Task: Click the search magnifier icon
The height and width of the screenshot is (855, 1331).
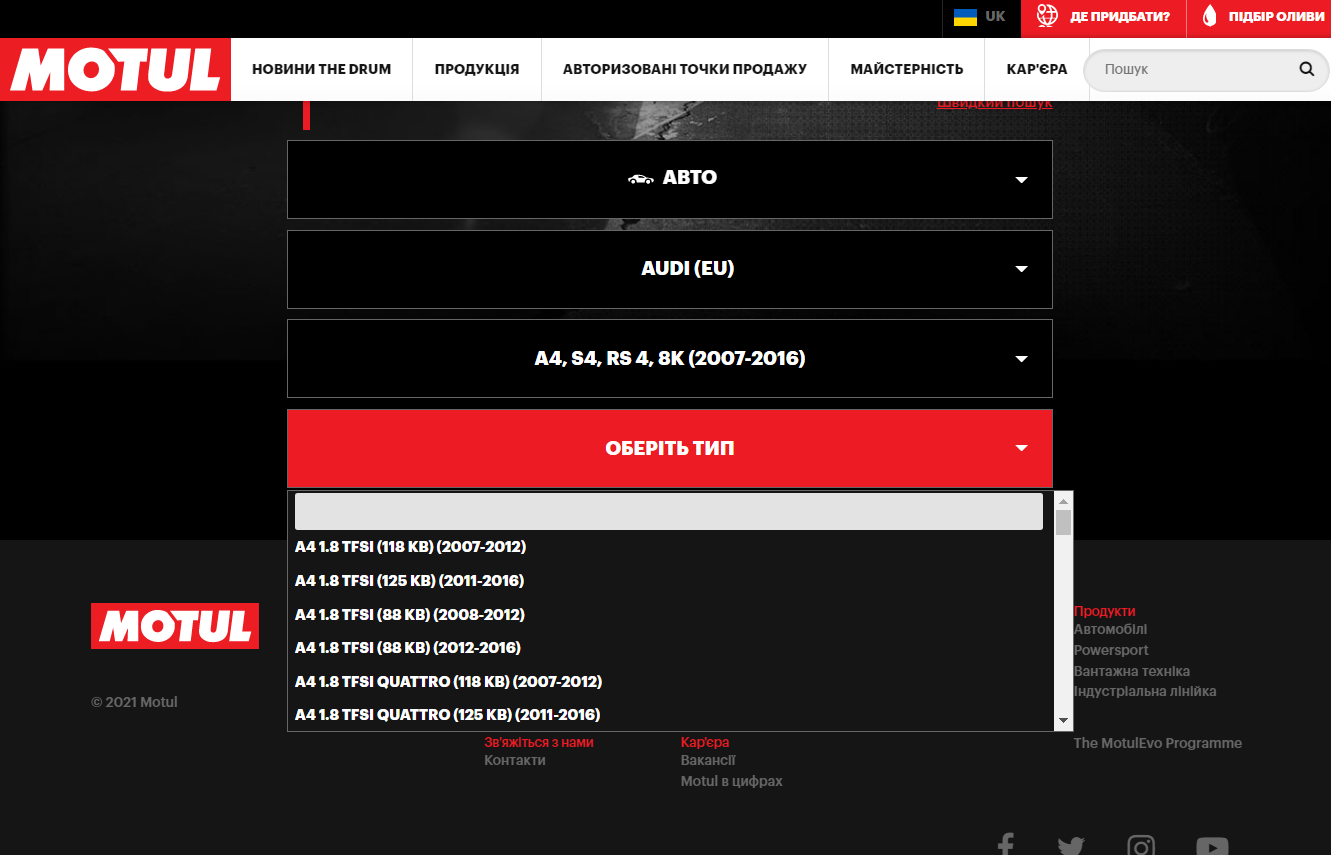Action: (x=1306, y=69)
